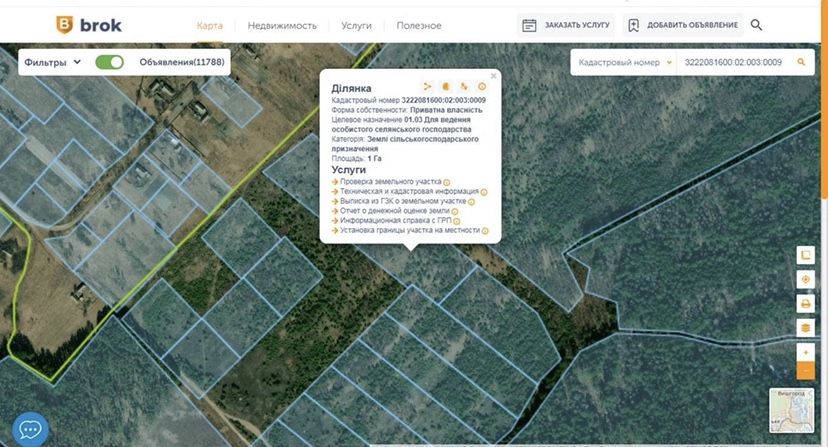The width and height of the screenshot is (828, 447).
Task: Click info icon beside Отчет о денежной оценке
Action: (x=455, y=211)
